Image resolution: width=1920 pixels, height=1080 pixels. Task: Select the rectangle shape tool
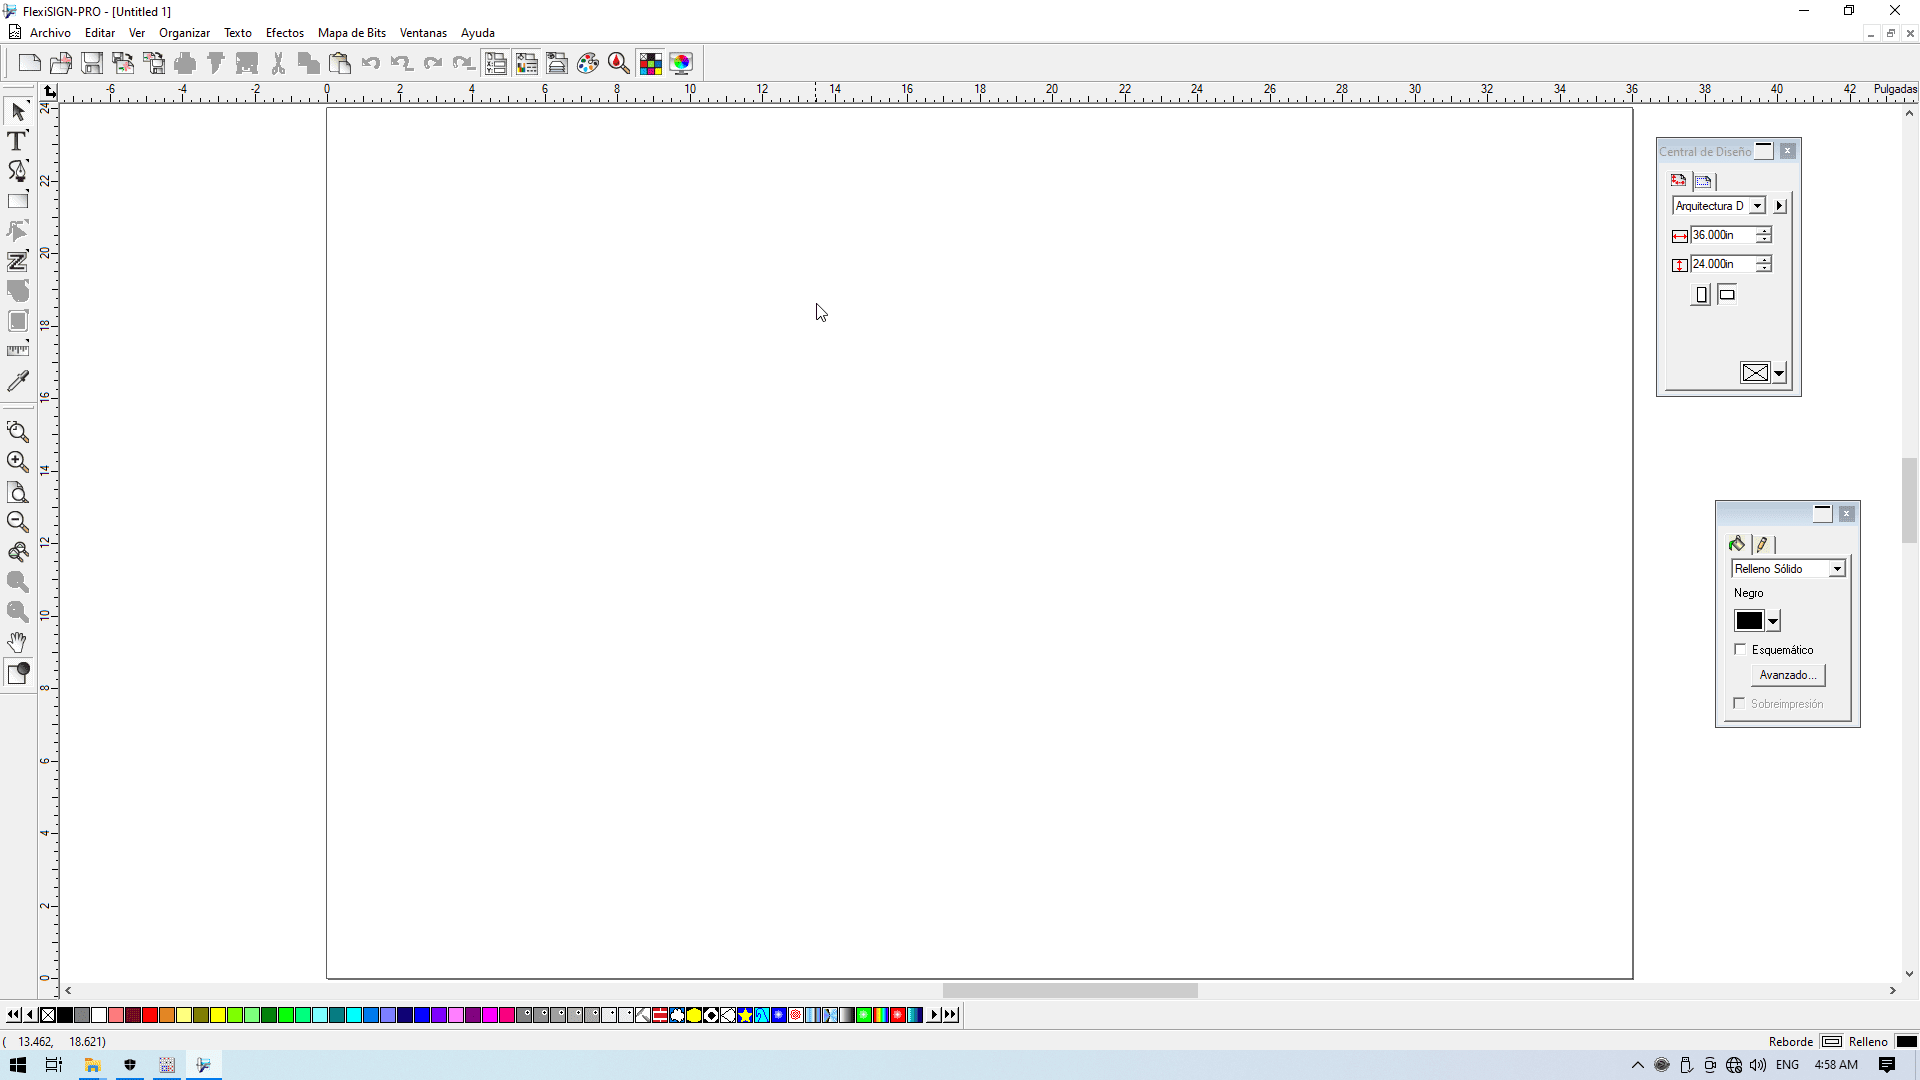pyautogui.click(x=17, y=201)
